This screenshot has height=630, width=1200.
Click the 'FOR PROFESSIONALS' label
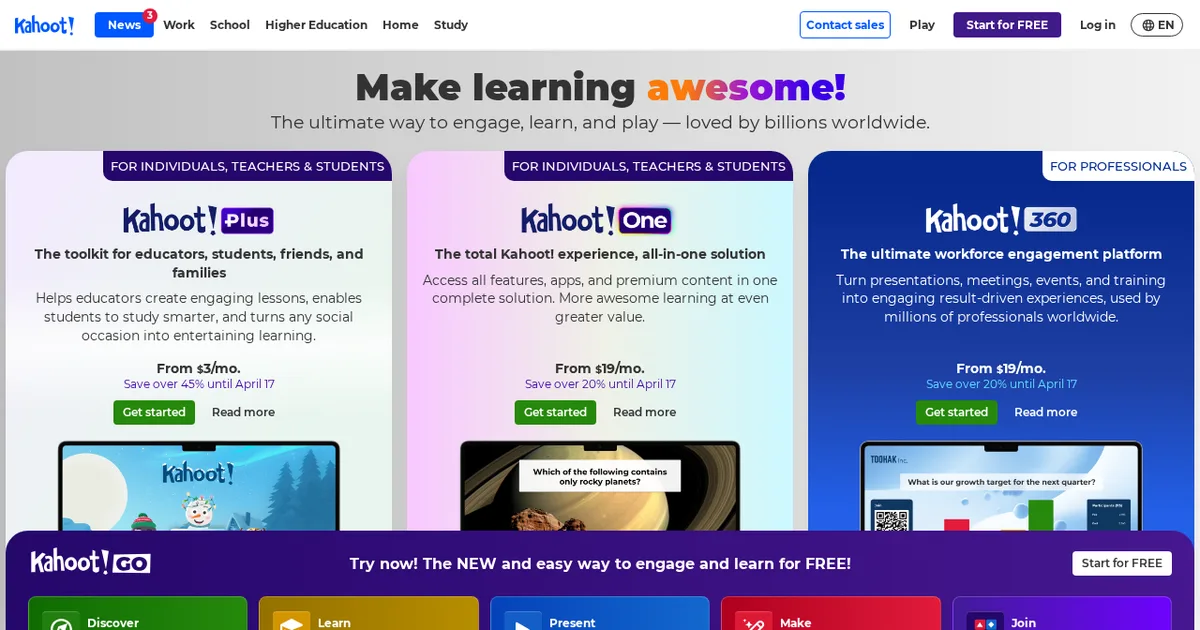click(1118, 166)
